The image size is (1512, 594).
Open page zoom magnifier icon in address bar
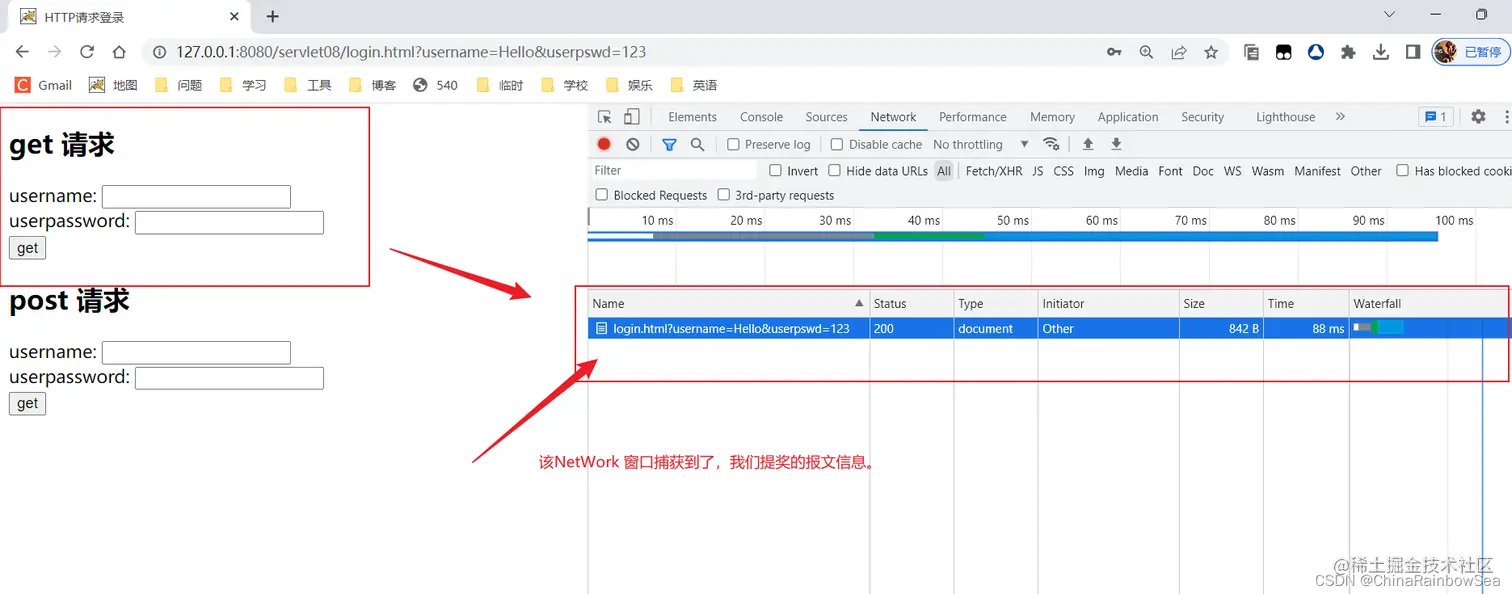pos(1147,52)
